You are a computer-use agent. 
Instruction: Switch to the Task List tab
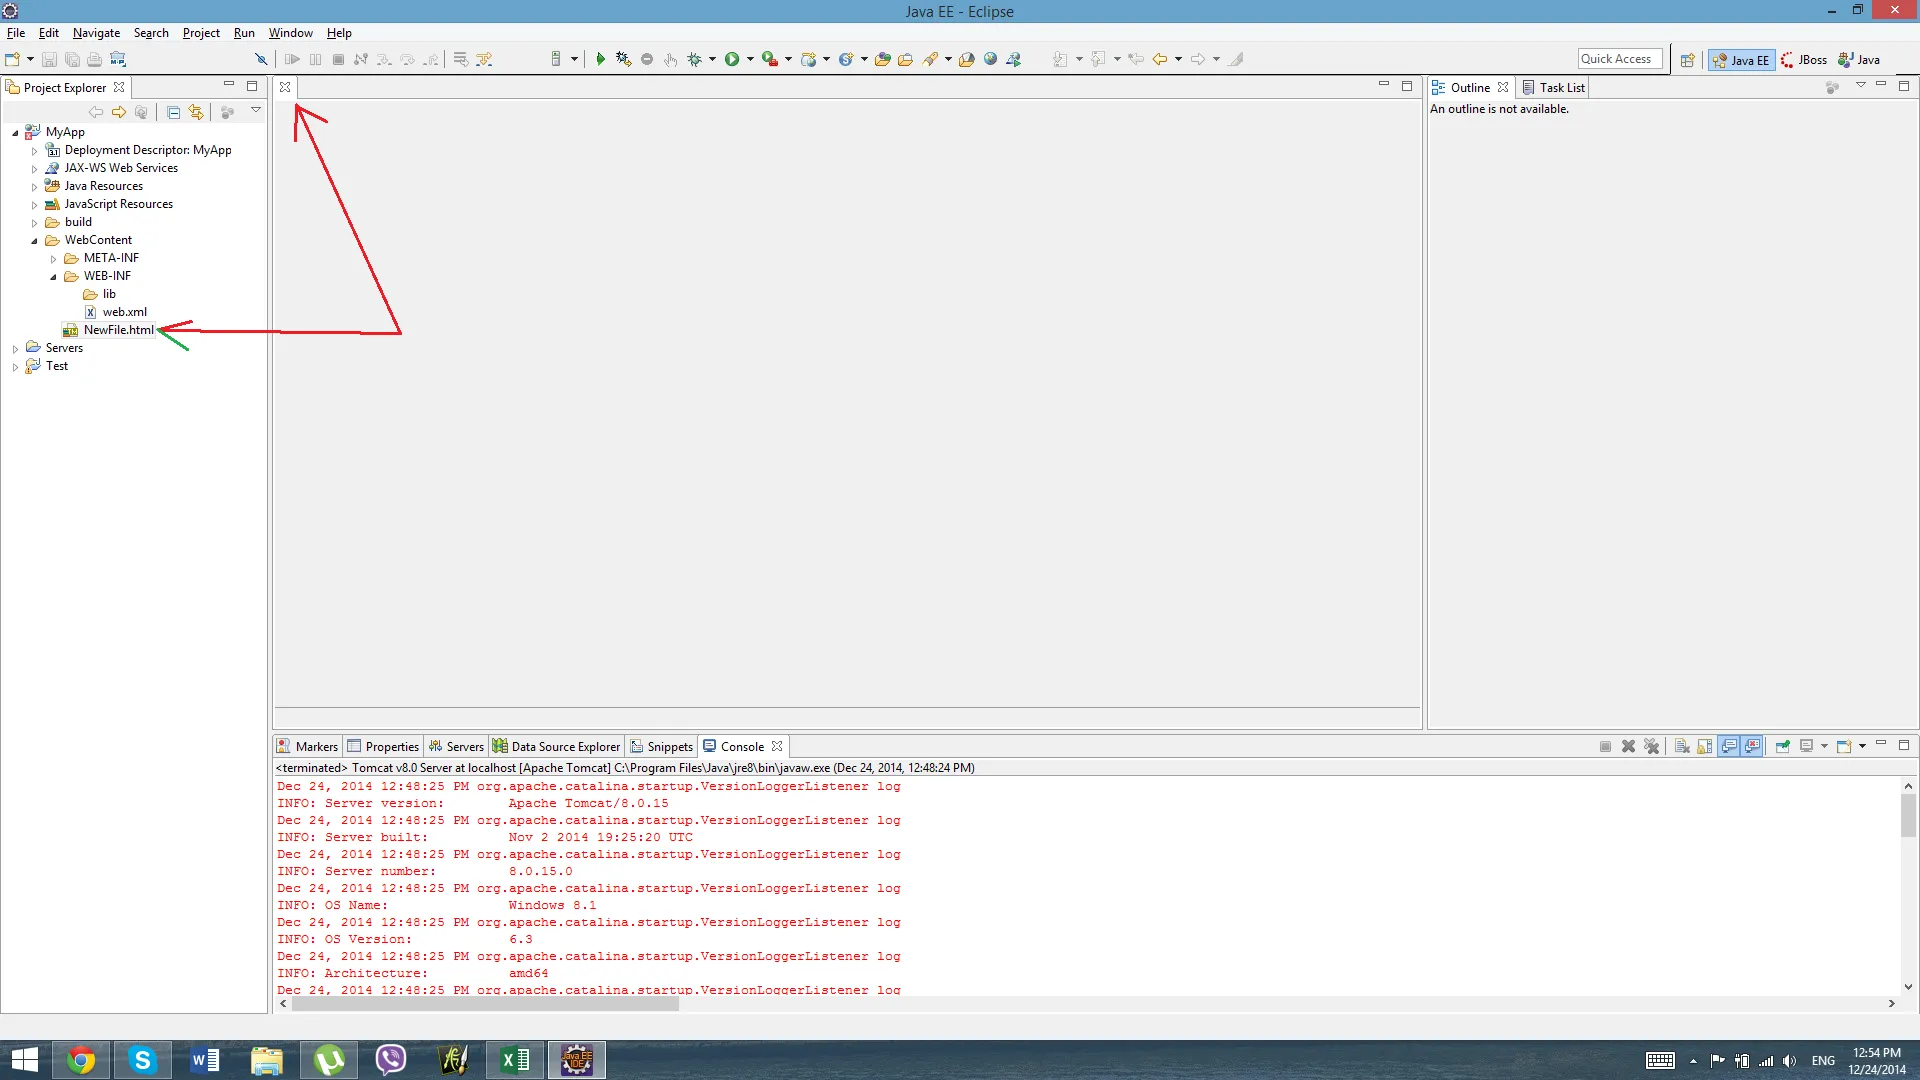(1554, 88)
